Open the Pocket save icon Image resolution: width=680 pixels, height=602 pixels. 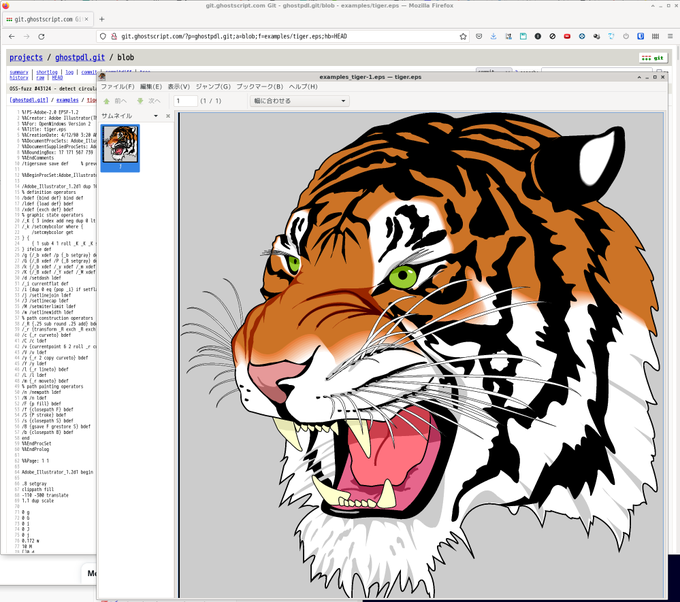(x=479, y=36)
